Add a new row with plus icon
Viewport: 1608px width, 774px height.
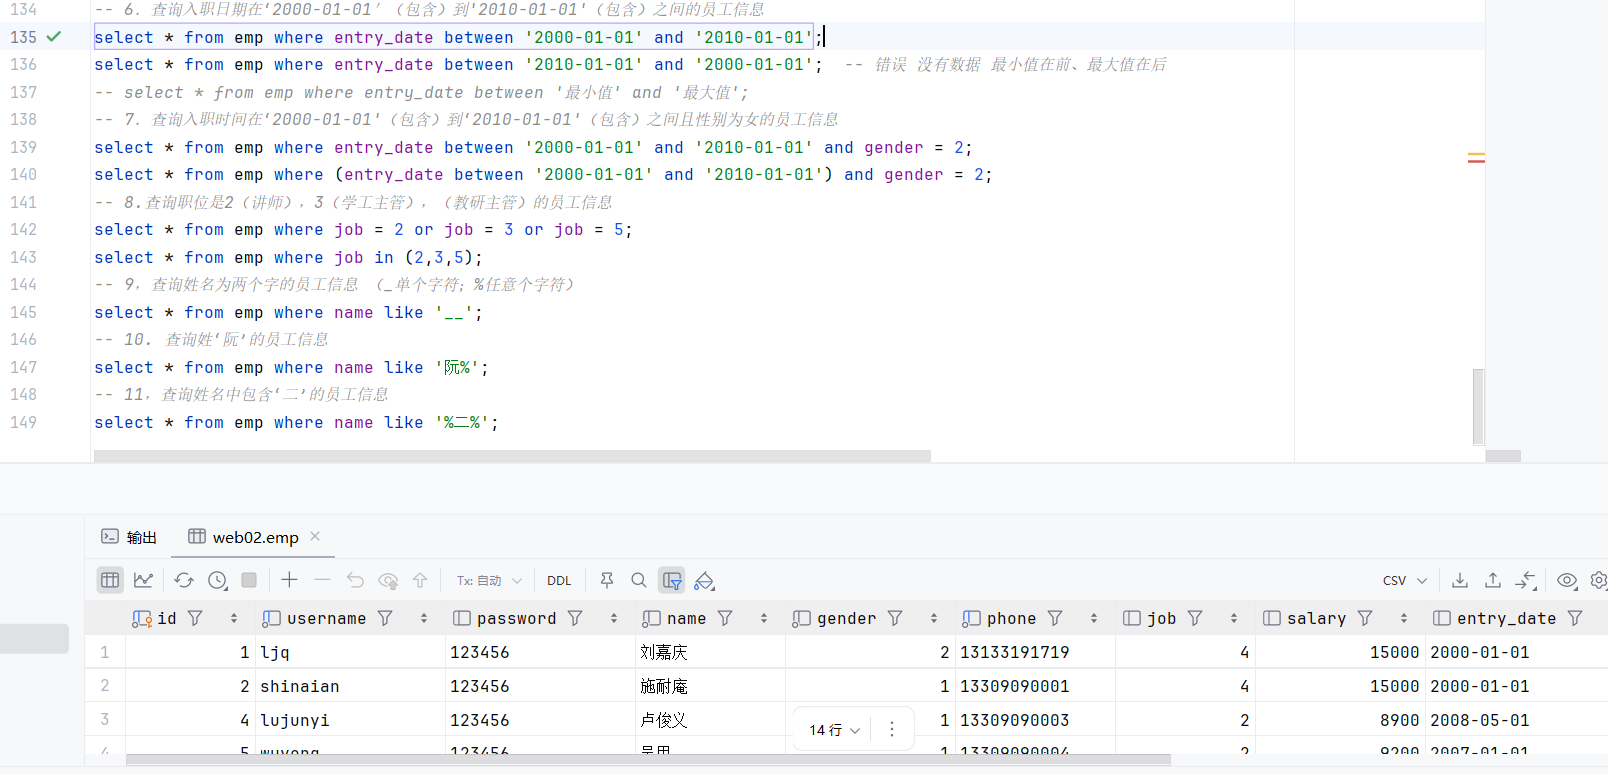[289, 580]
